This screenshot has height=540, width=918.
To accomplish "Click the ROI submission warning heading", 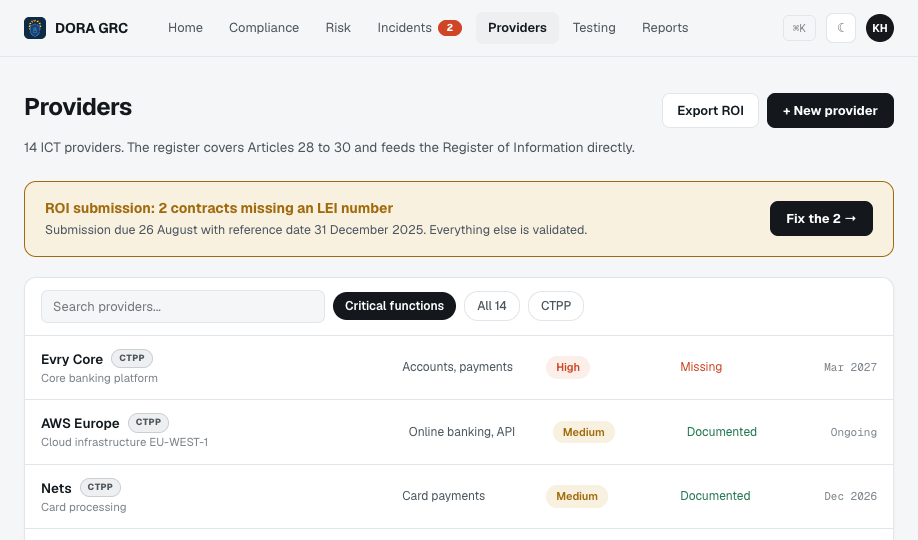I will [x=219, y=208].
